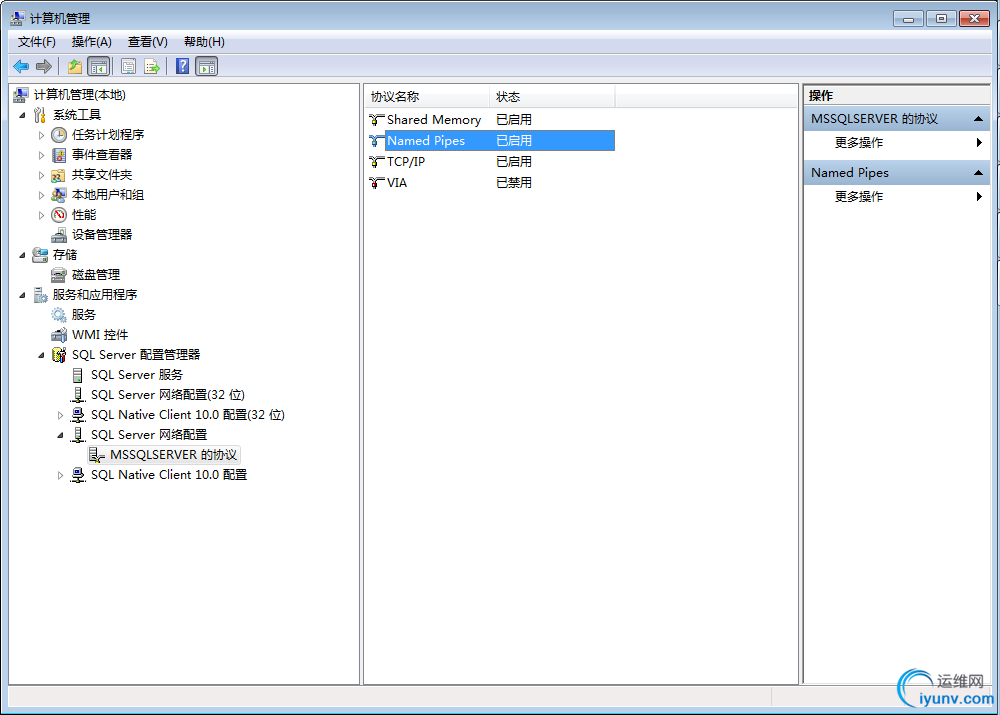Select 计算机管理(本地) root node

point(80,95)
